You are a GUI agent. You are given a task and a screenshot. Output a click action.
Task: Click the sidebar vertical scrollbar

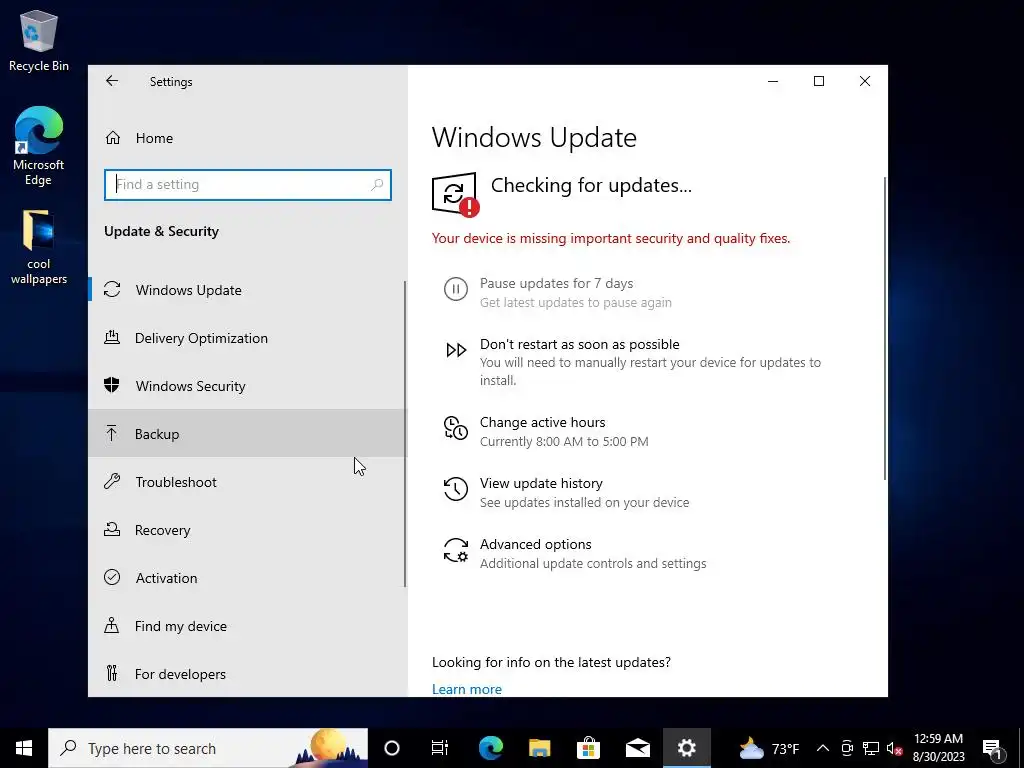pyautogui.click(x=405, y=434)
